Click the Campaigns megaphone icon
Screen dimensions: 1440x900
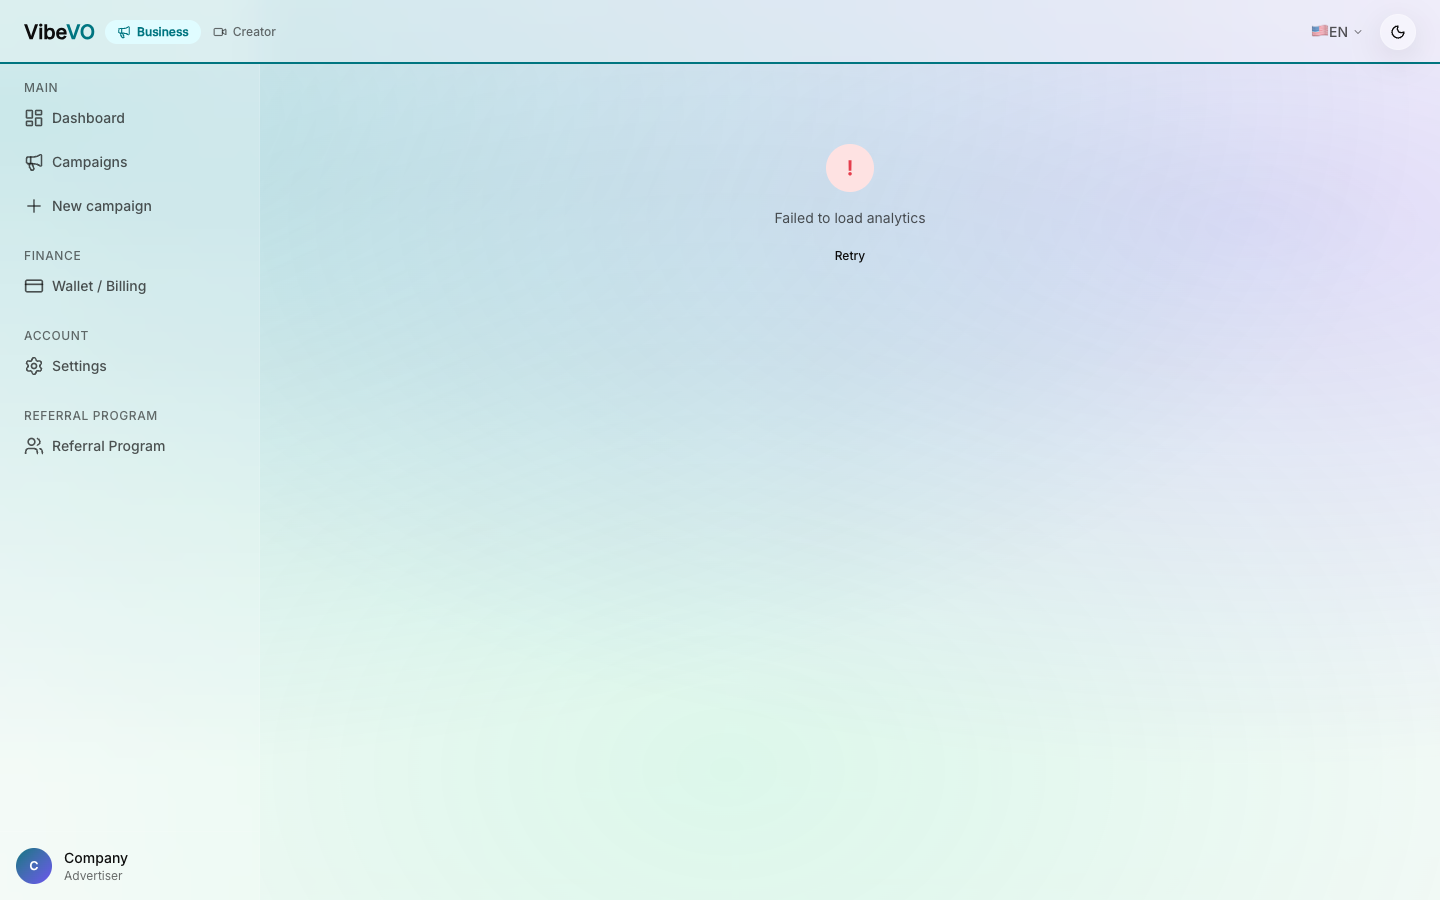point(34,162)
